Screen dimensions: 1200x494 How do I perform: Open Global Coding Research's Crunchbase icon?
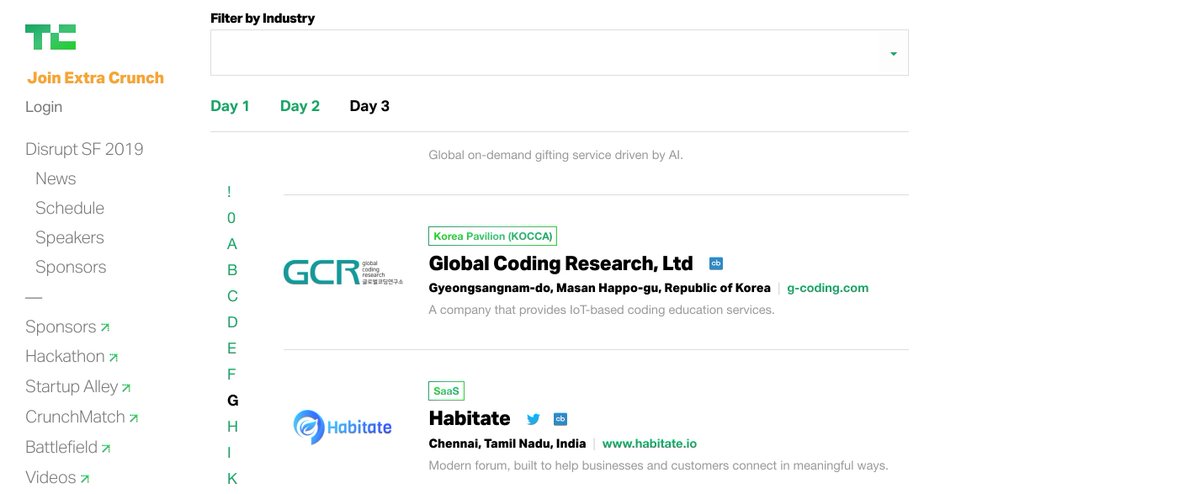(716, 264)
